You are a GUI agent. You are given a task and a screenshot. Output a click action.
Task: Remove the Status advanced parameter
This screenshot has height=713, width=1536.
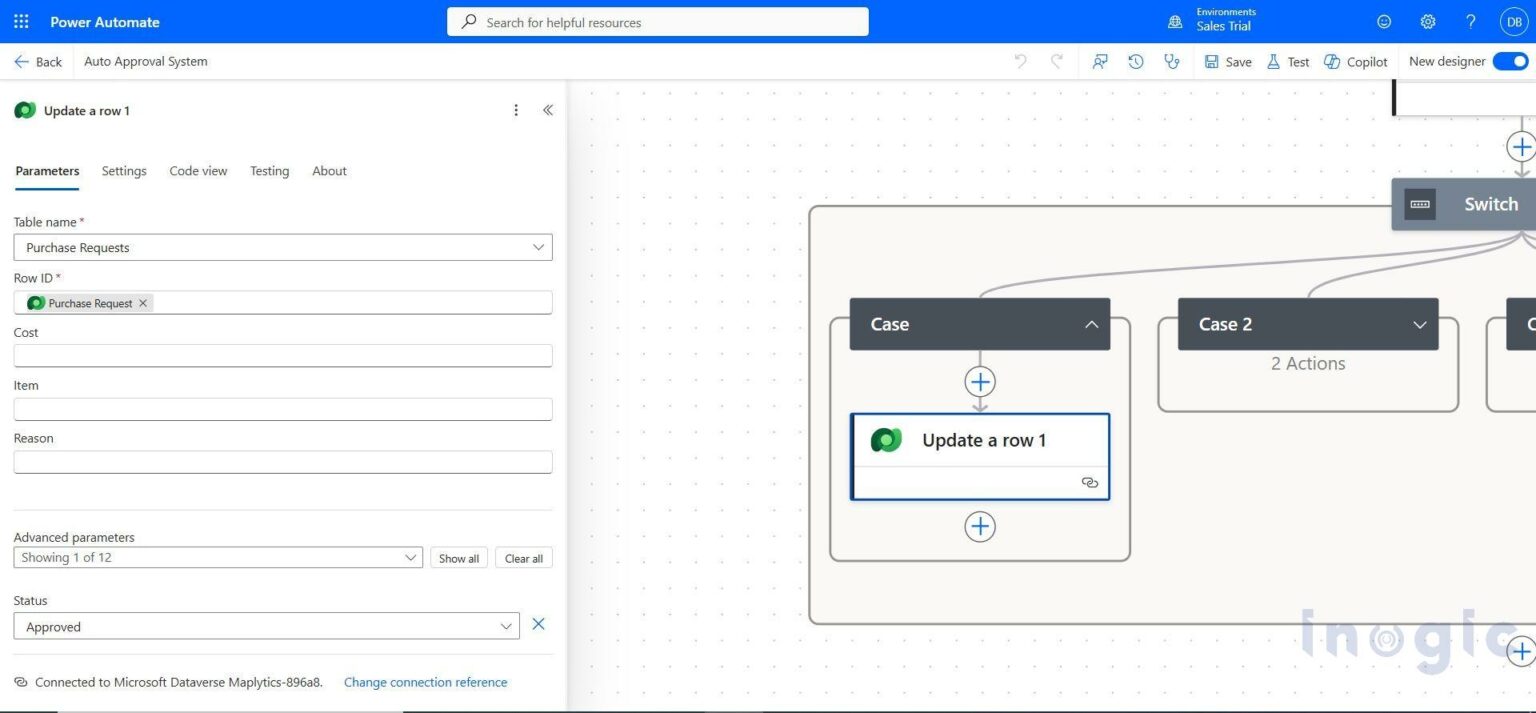pos(538,624)
